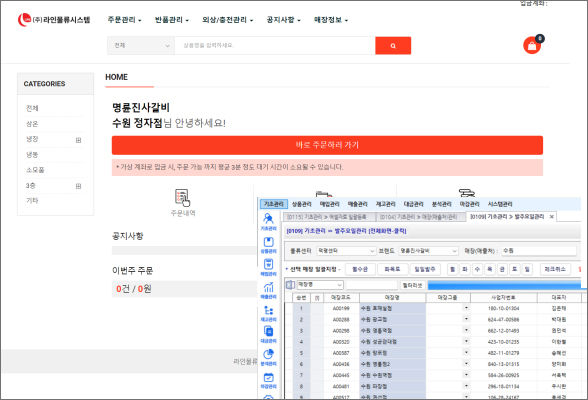This screenshot has width=588, height=400.
Task: Click the 매출관리 chart sidebar icon
Action: click(268, 291)
